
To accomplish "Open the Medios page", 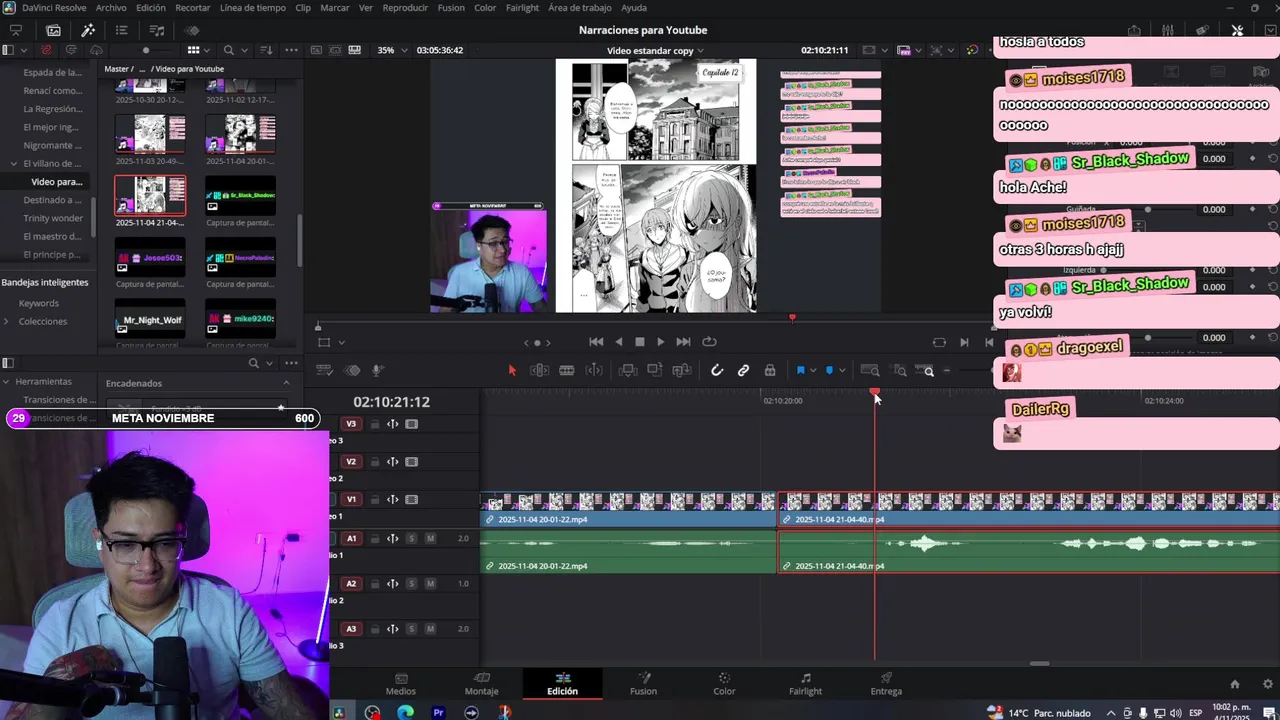I will [x=401, y=684].
